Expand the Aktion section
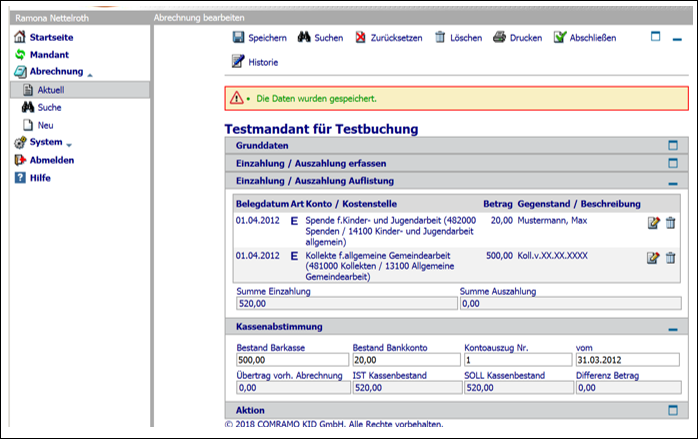 [673, 410]
